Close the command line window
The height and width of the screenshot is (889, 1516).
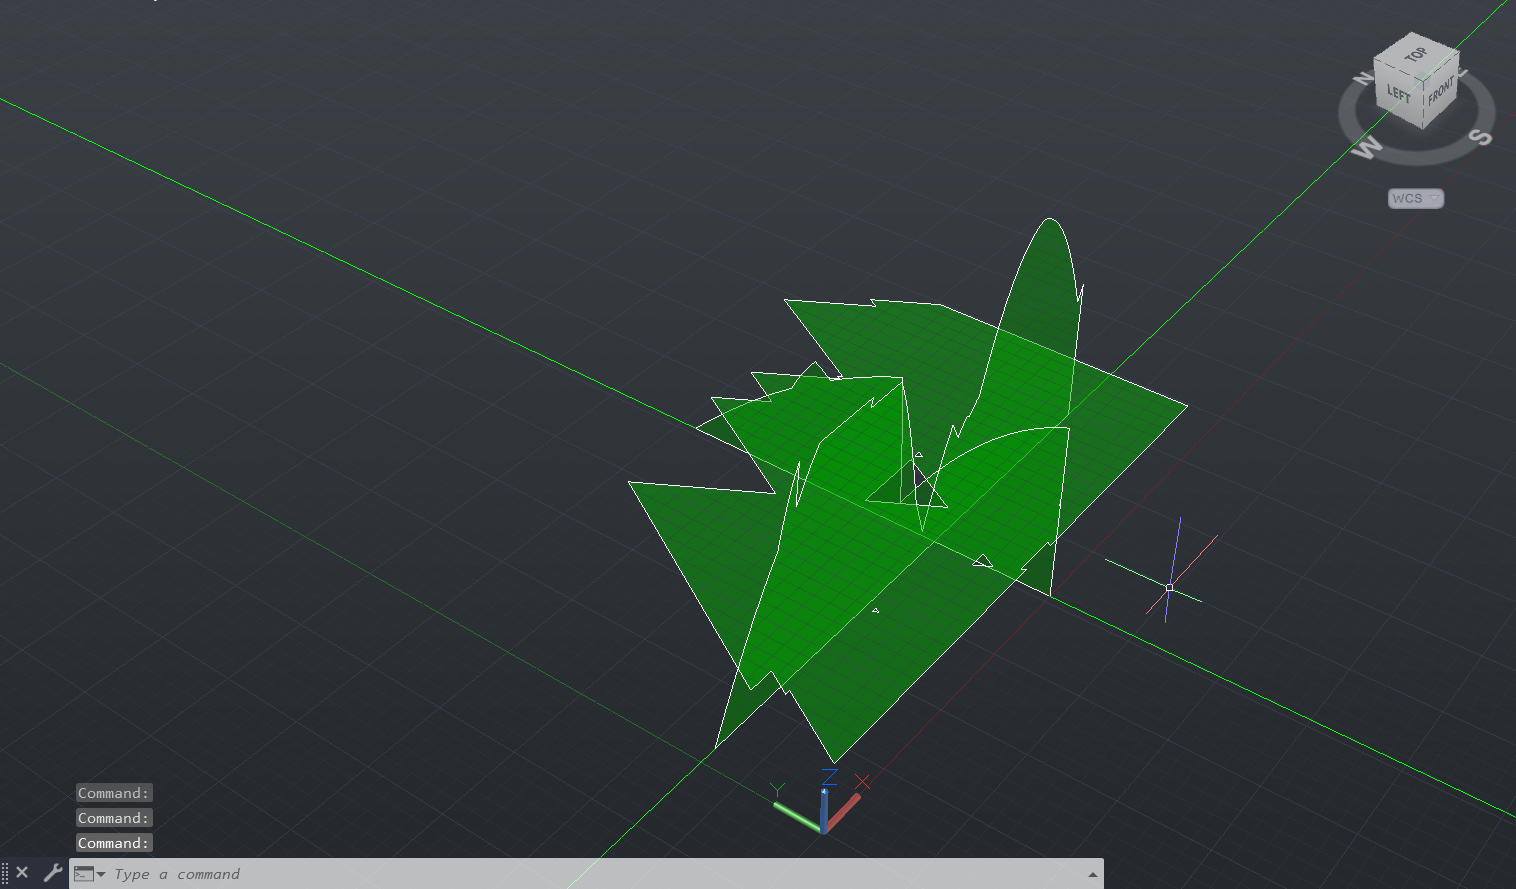tap(22, 873)
